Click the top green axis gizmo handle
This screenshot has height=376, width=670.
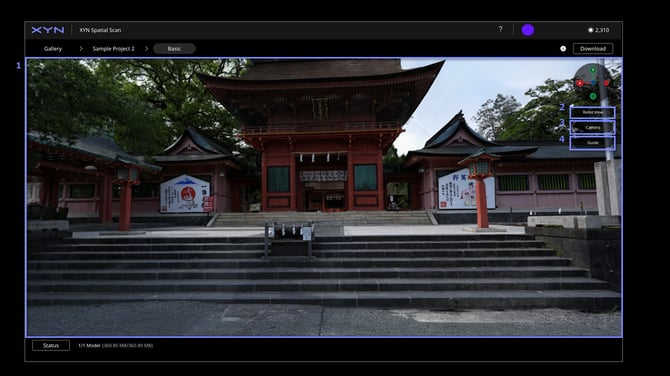pyautogui.click(x=593, y=70)
